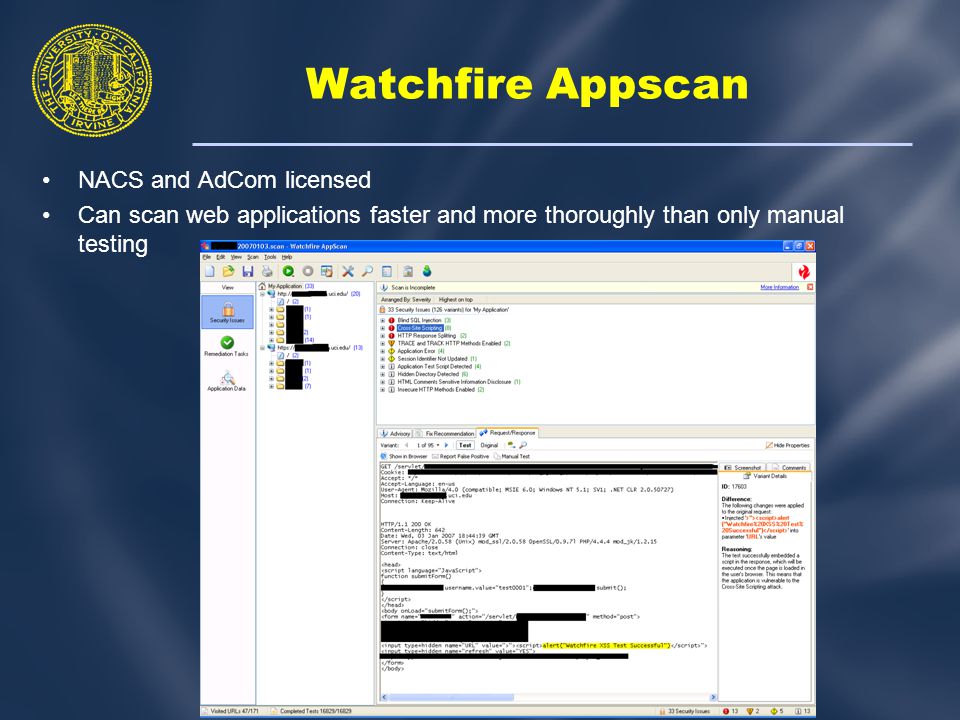
Task: Expand the Cross-Site Scripting issue
Action: pos(383,328)
